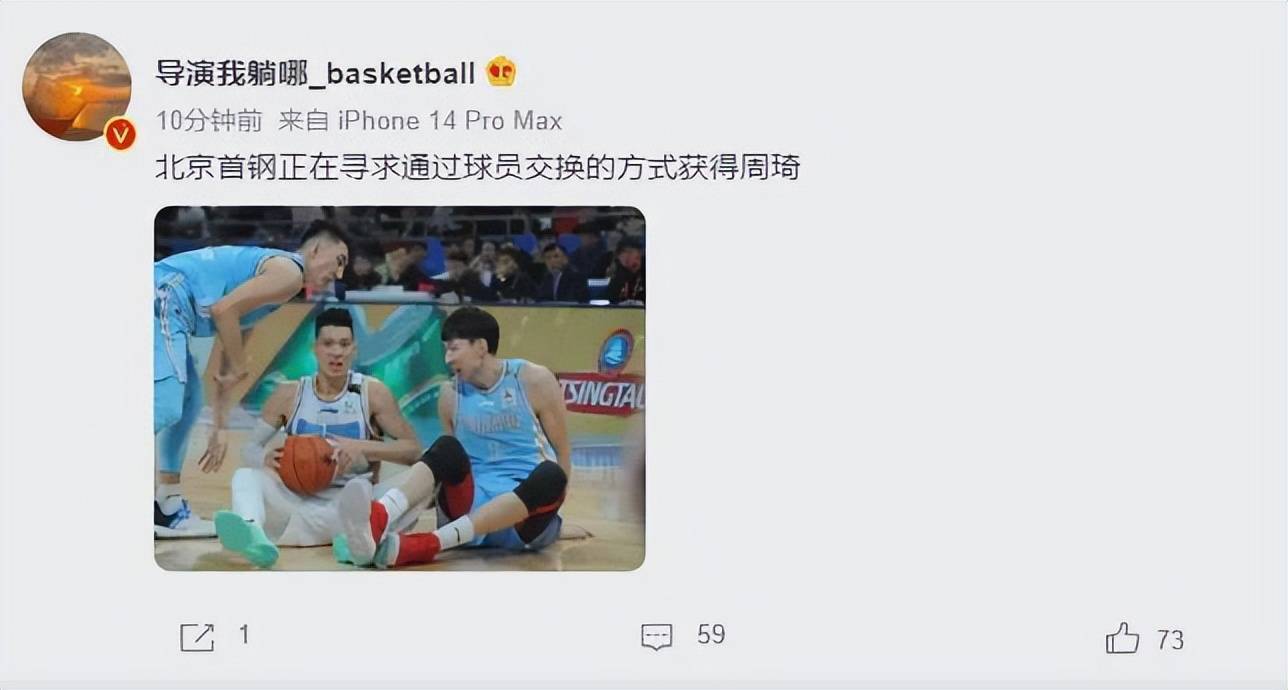Click the post text mentioning 北京首钢
The height and width of the screenshot is (690, 1288).
(477, 167)
